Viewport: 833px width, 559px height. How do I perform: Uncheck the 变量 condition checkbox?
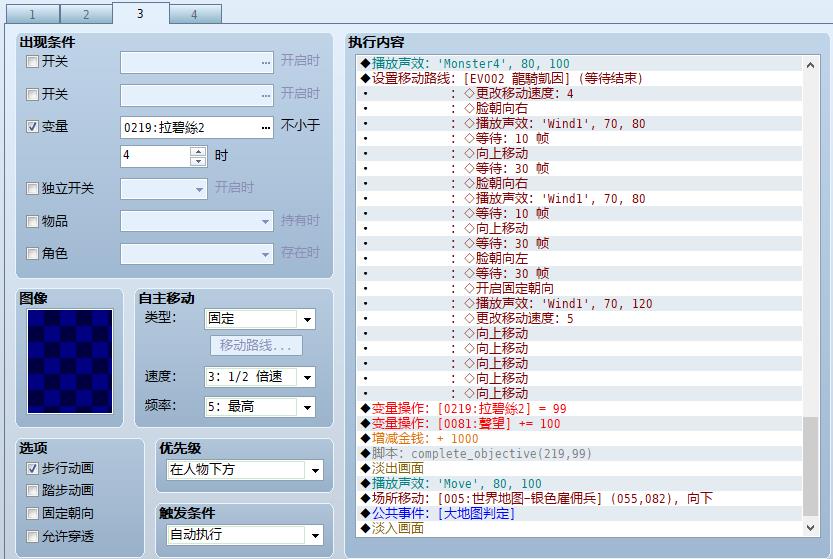(x=32, y=126)
